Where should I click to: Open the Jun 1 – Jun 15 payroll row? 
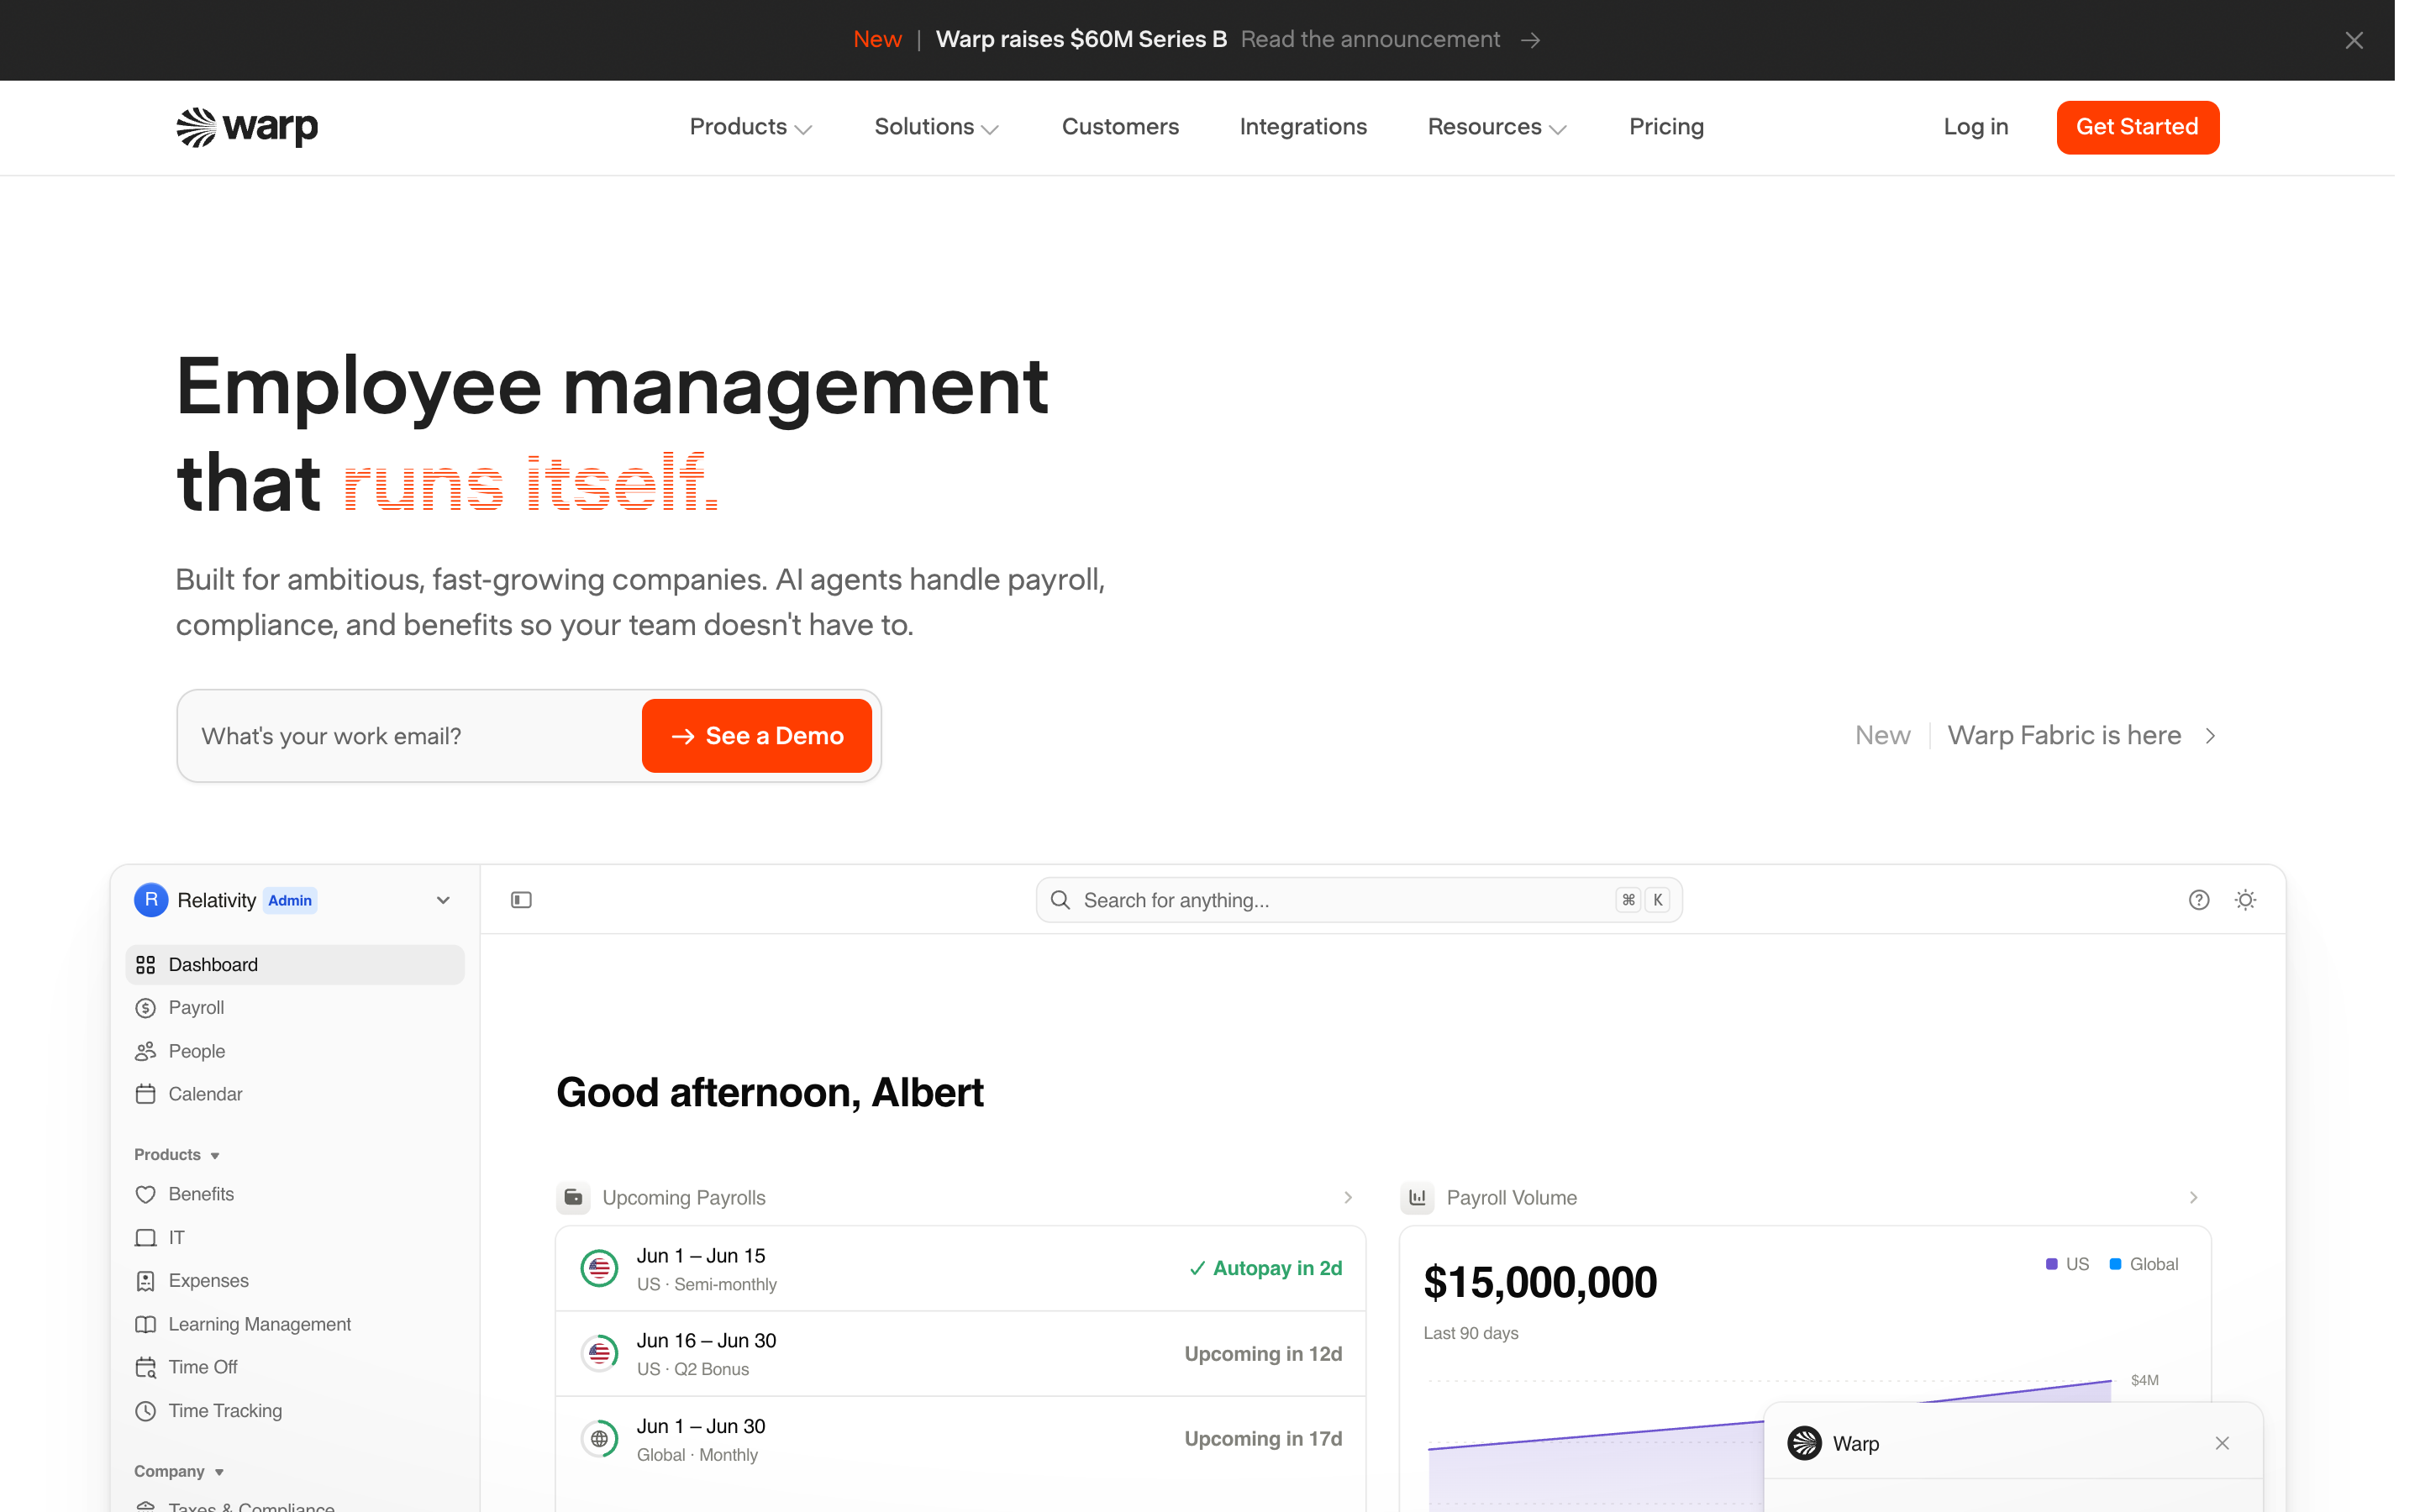point(960,1269)
